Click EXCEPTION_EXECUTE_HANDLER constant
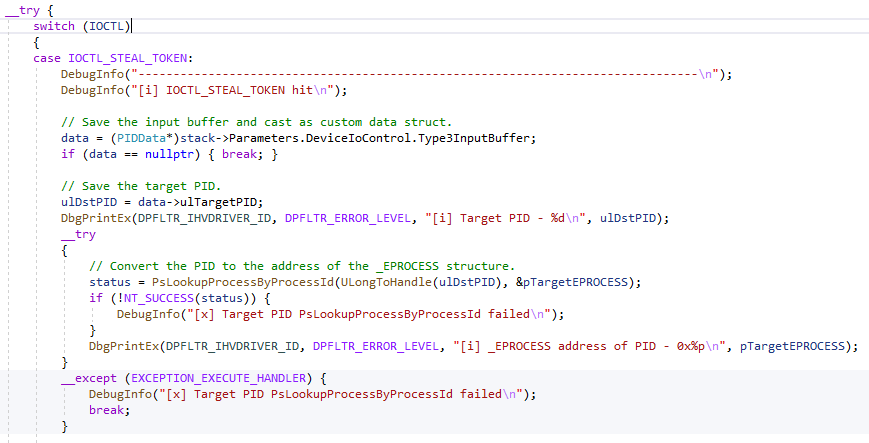This screenshot has height=443, width=869. coord(218,378)
